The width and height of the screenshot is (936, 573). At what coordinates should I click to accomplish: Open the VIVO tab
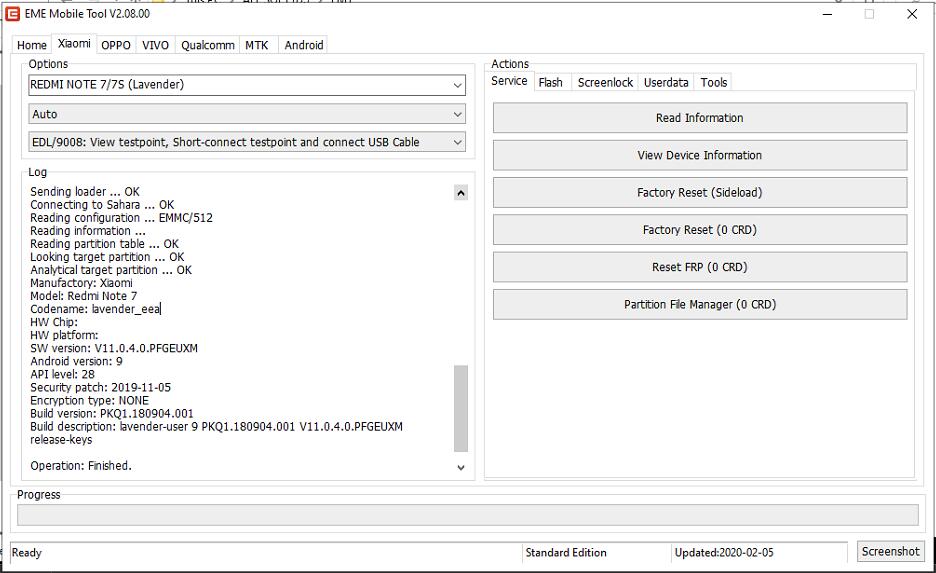pos(155,45)
